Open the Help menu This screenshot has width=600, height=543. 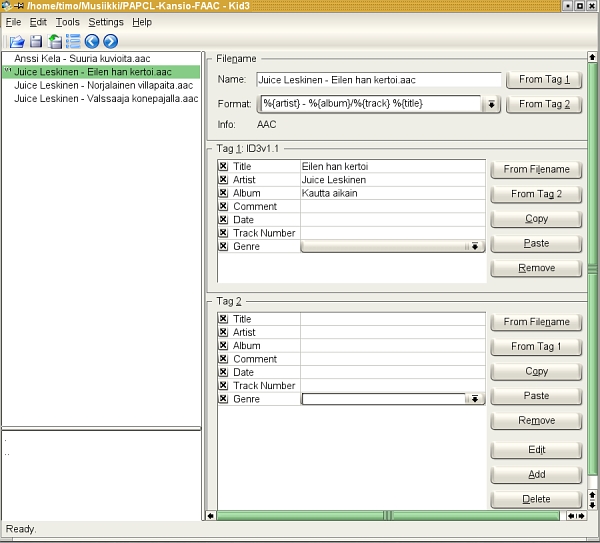[x=142, y=22]
